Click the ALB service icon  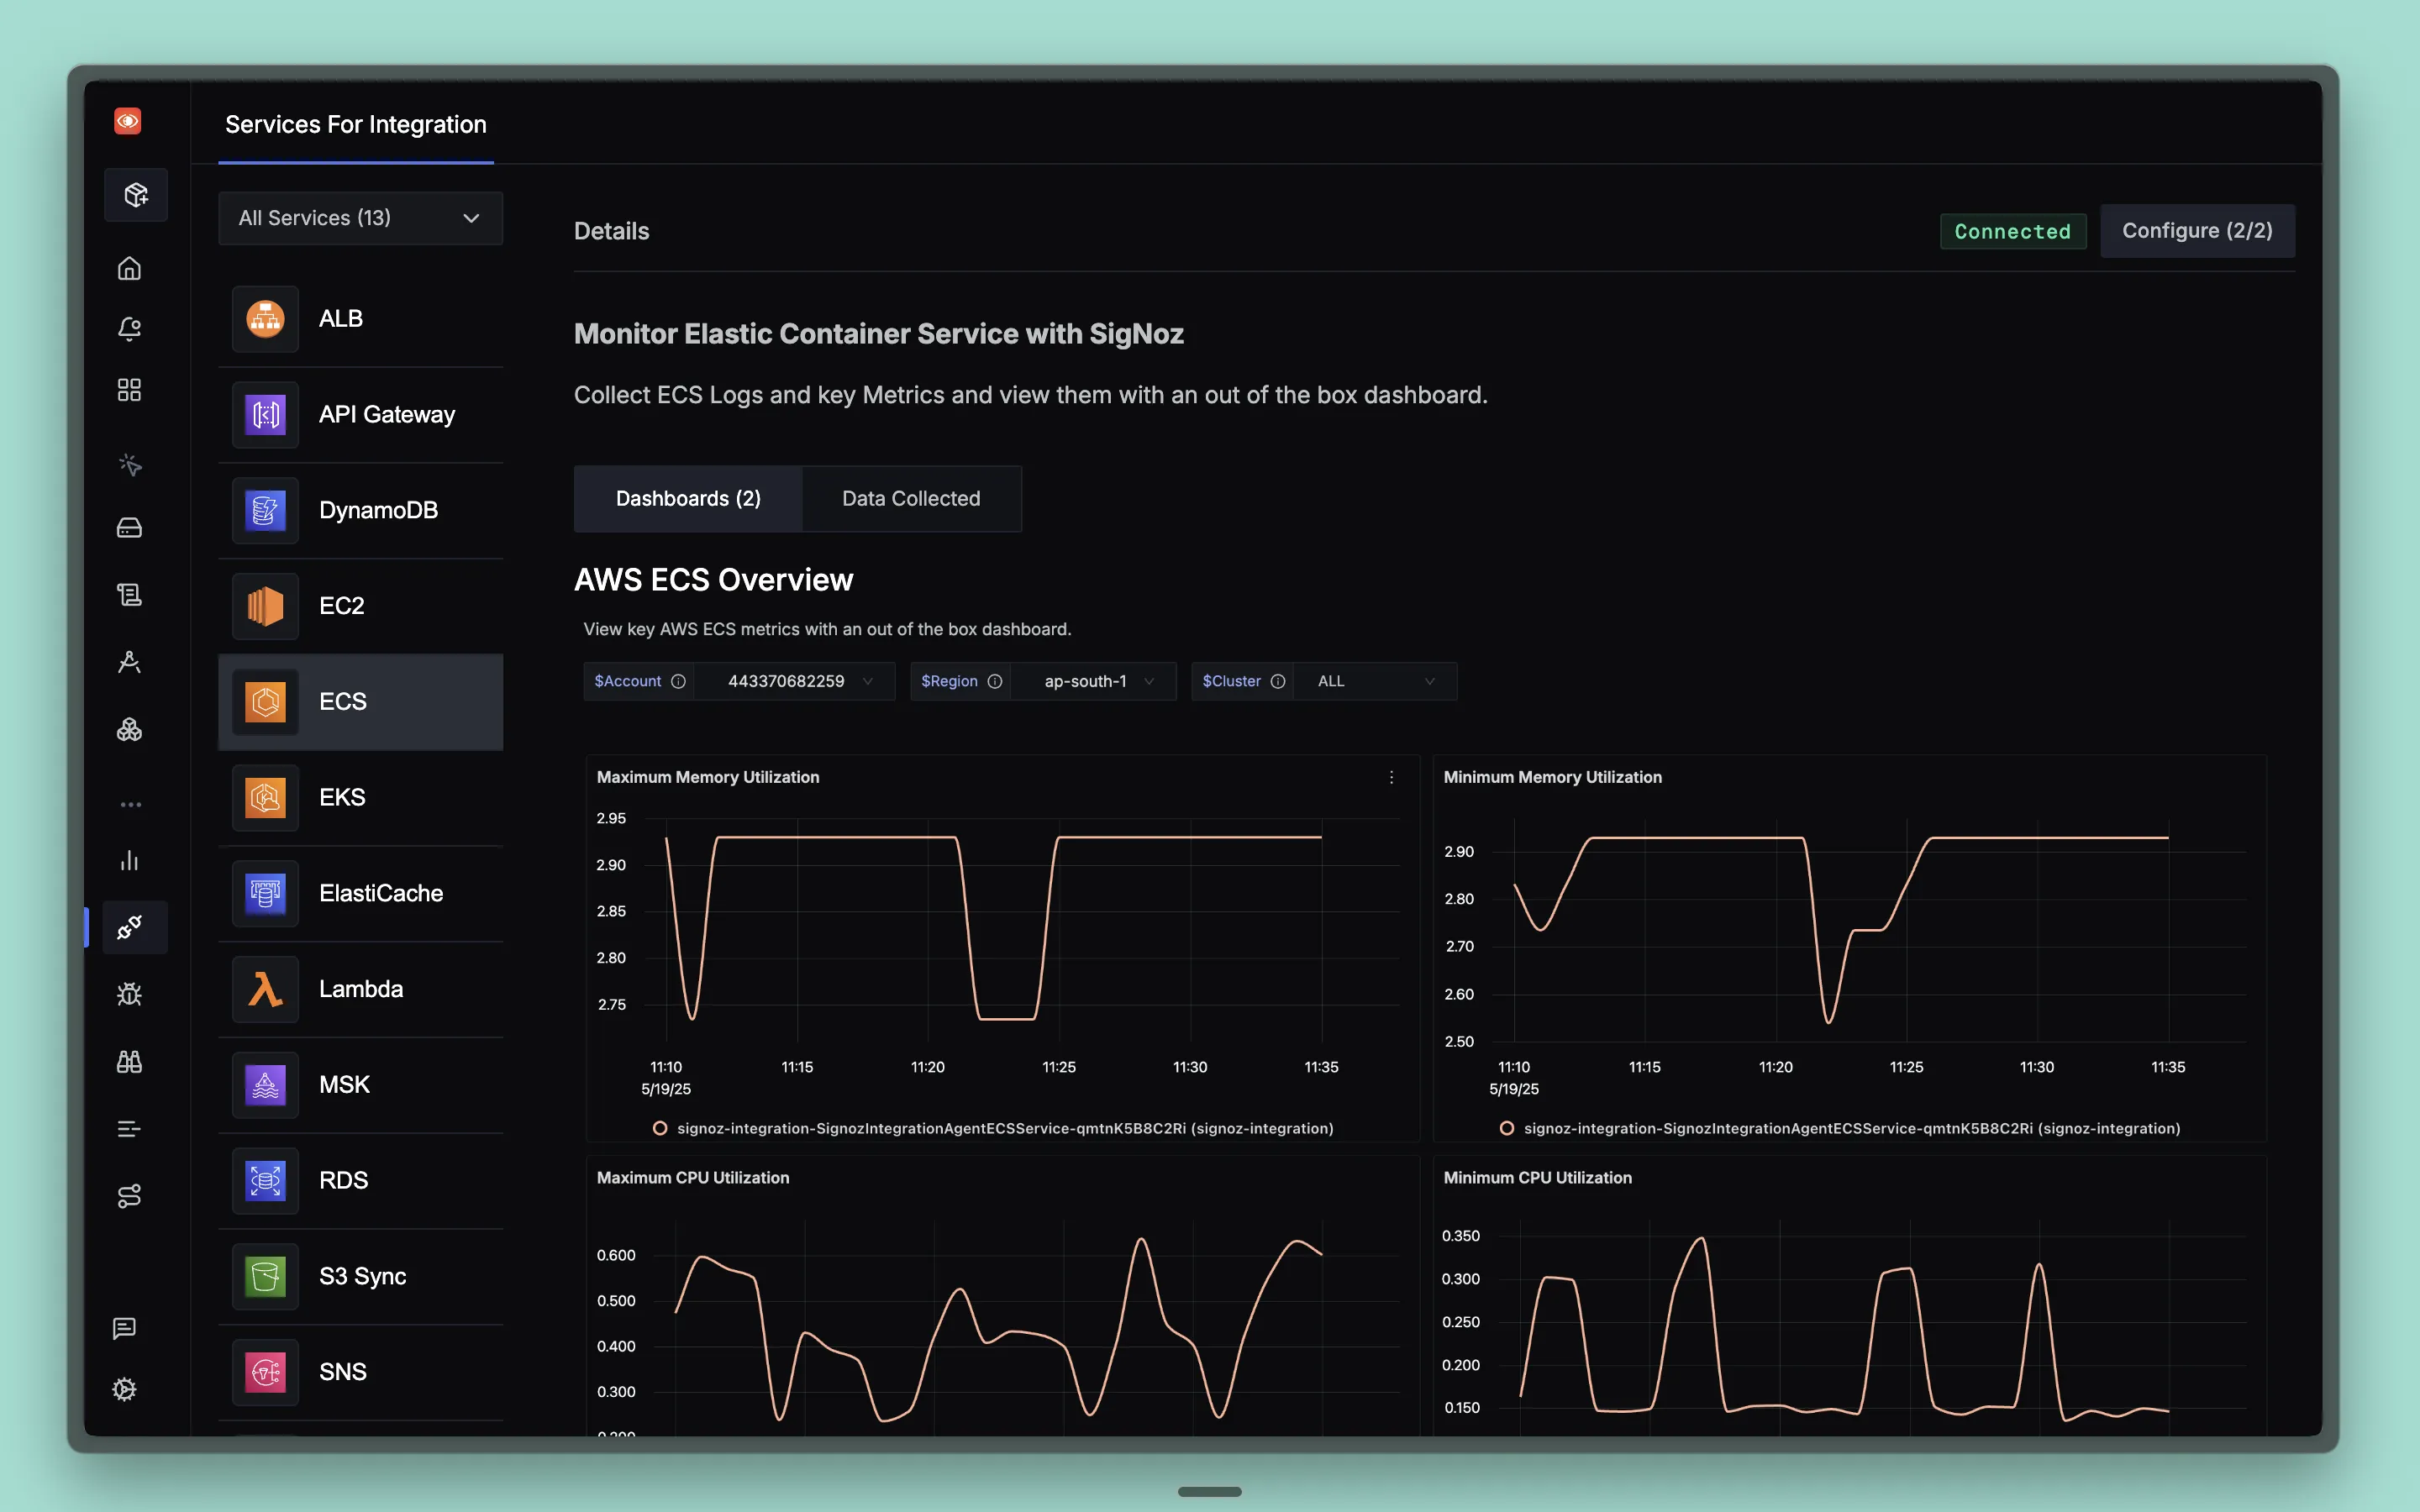click(x=265, y=319)
